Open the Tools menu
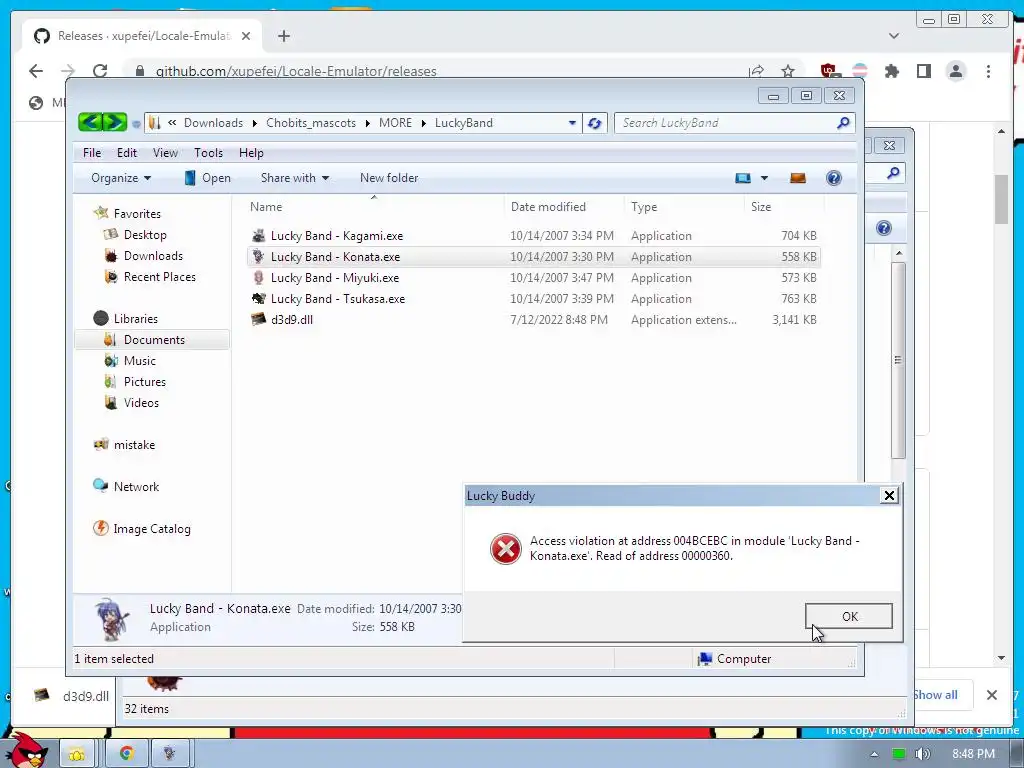The image size is (1024, 768). point(208,153)
